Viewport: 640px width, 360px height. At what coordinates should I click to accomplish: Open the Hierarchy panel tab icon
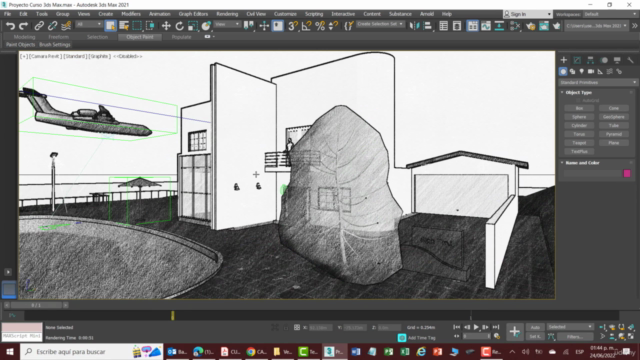(x=590, y=60)
